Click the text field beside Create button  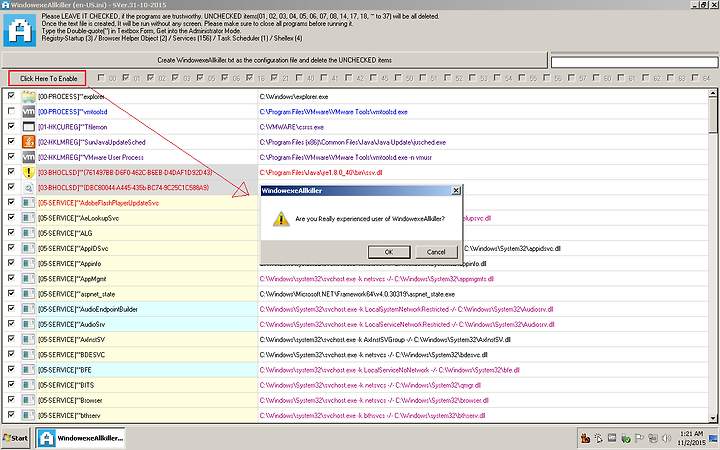[634, 62]
